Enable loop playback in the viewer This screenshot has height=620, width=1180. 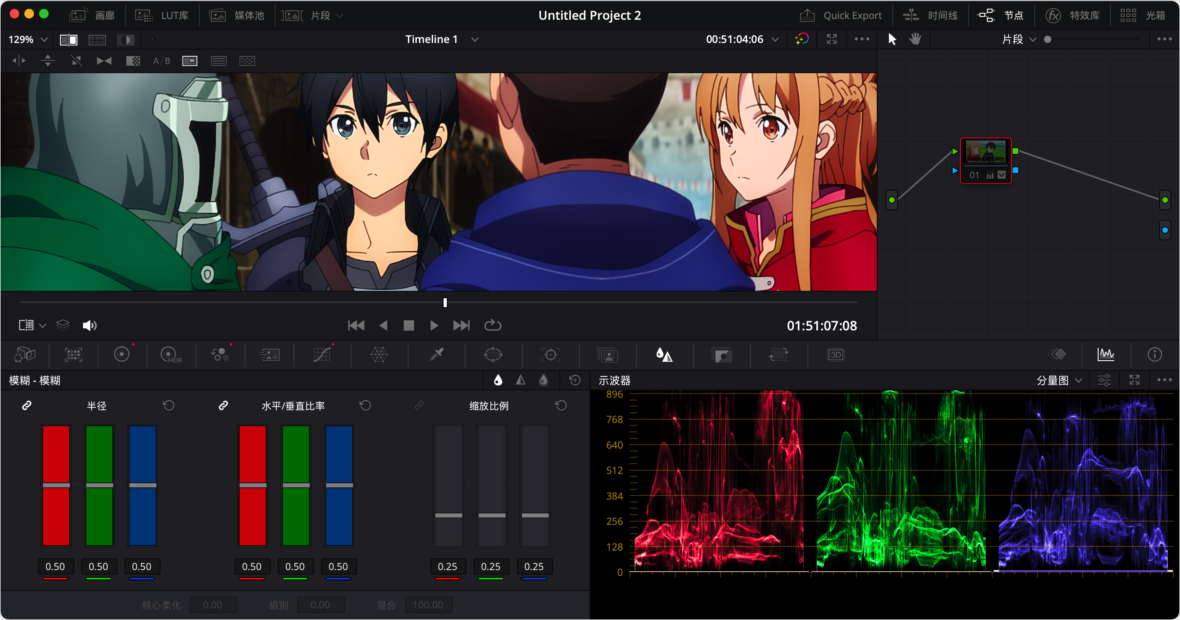click(492, 325)
